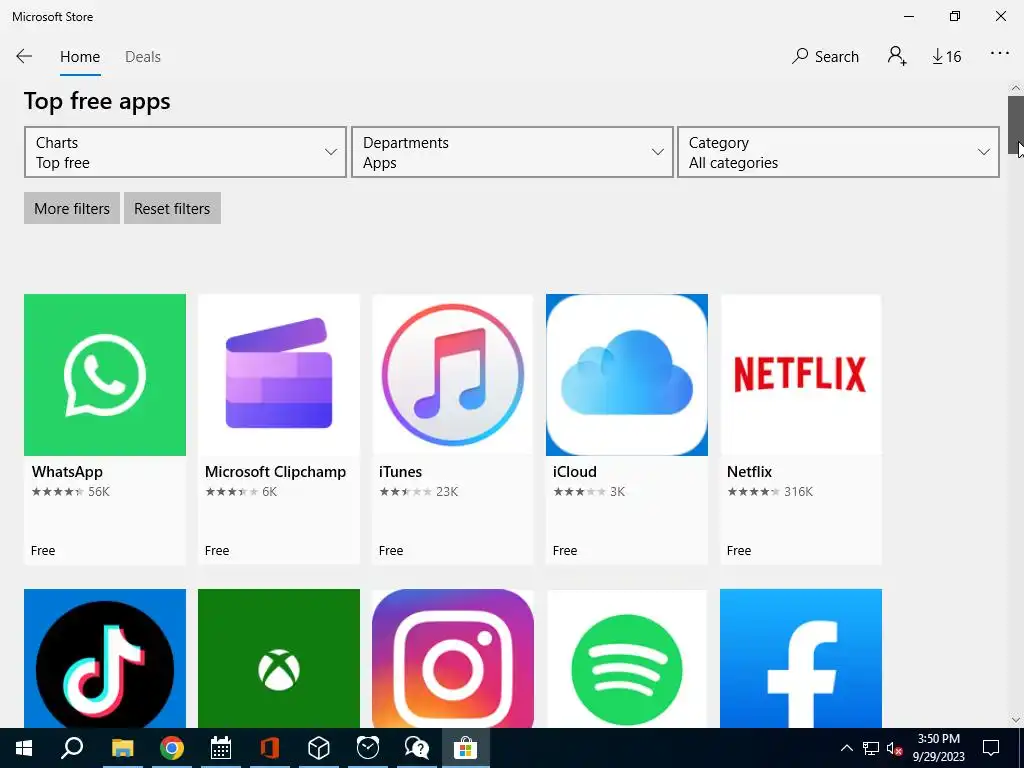Expand the Category All categories dropdown
Screen dimensions: 1024x768
coord(839,152)
